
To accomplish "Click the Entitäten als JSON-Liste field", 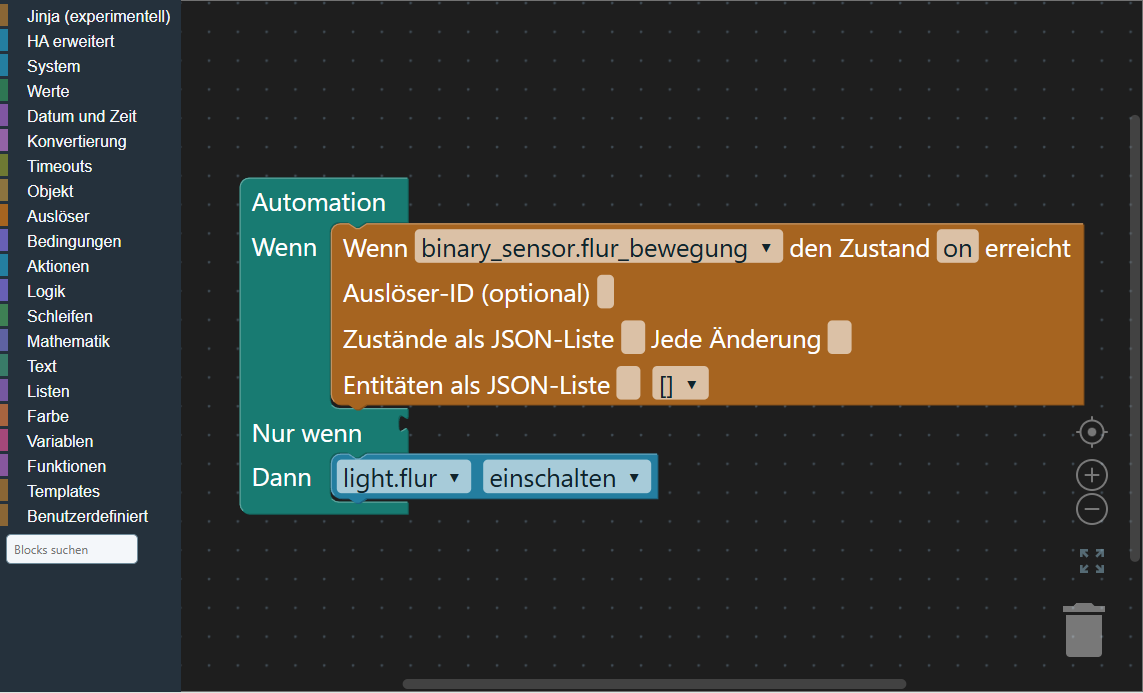I will point(628,383).
